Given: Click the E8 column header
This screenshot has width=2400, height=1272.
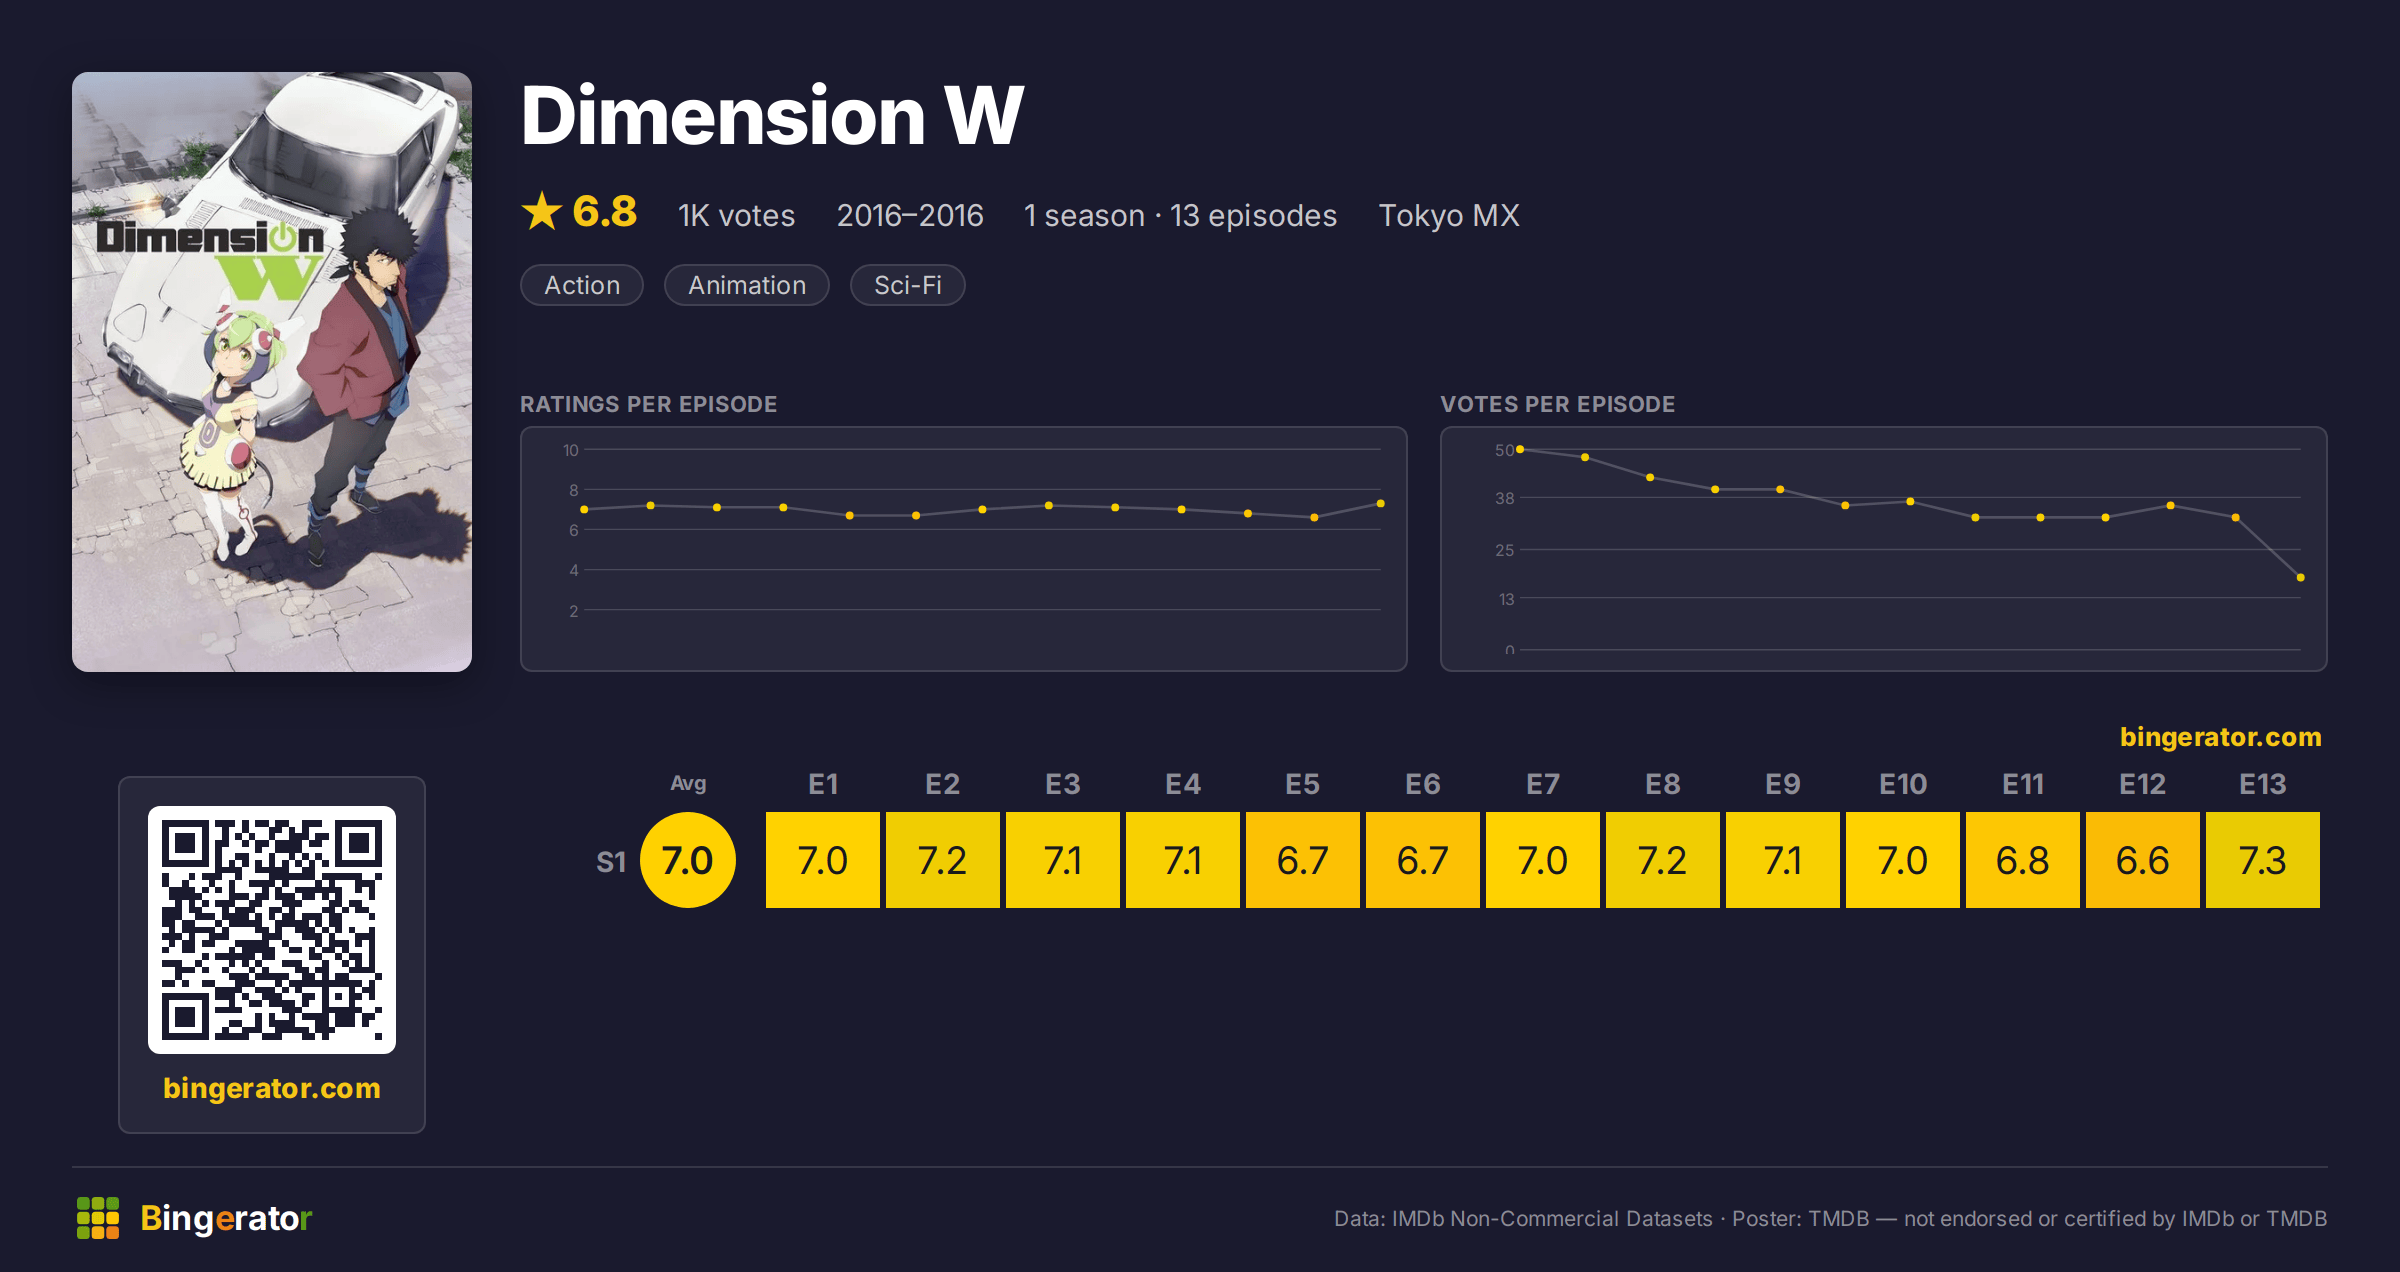Looking at the screenshot, I should click(x=1663, y=784).
